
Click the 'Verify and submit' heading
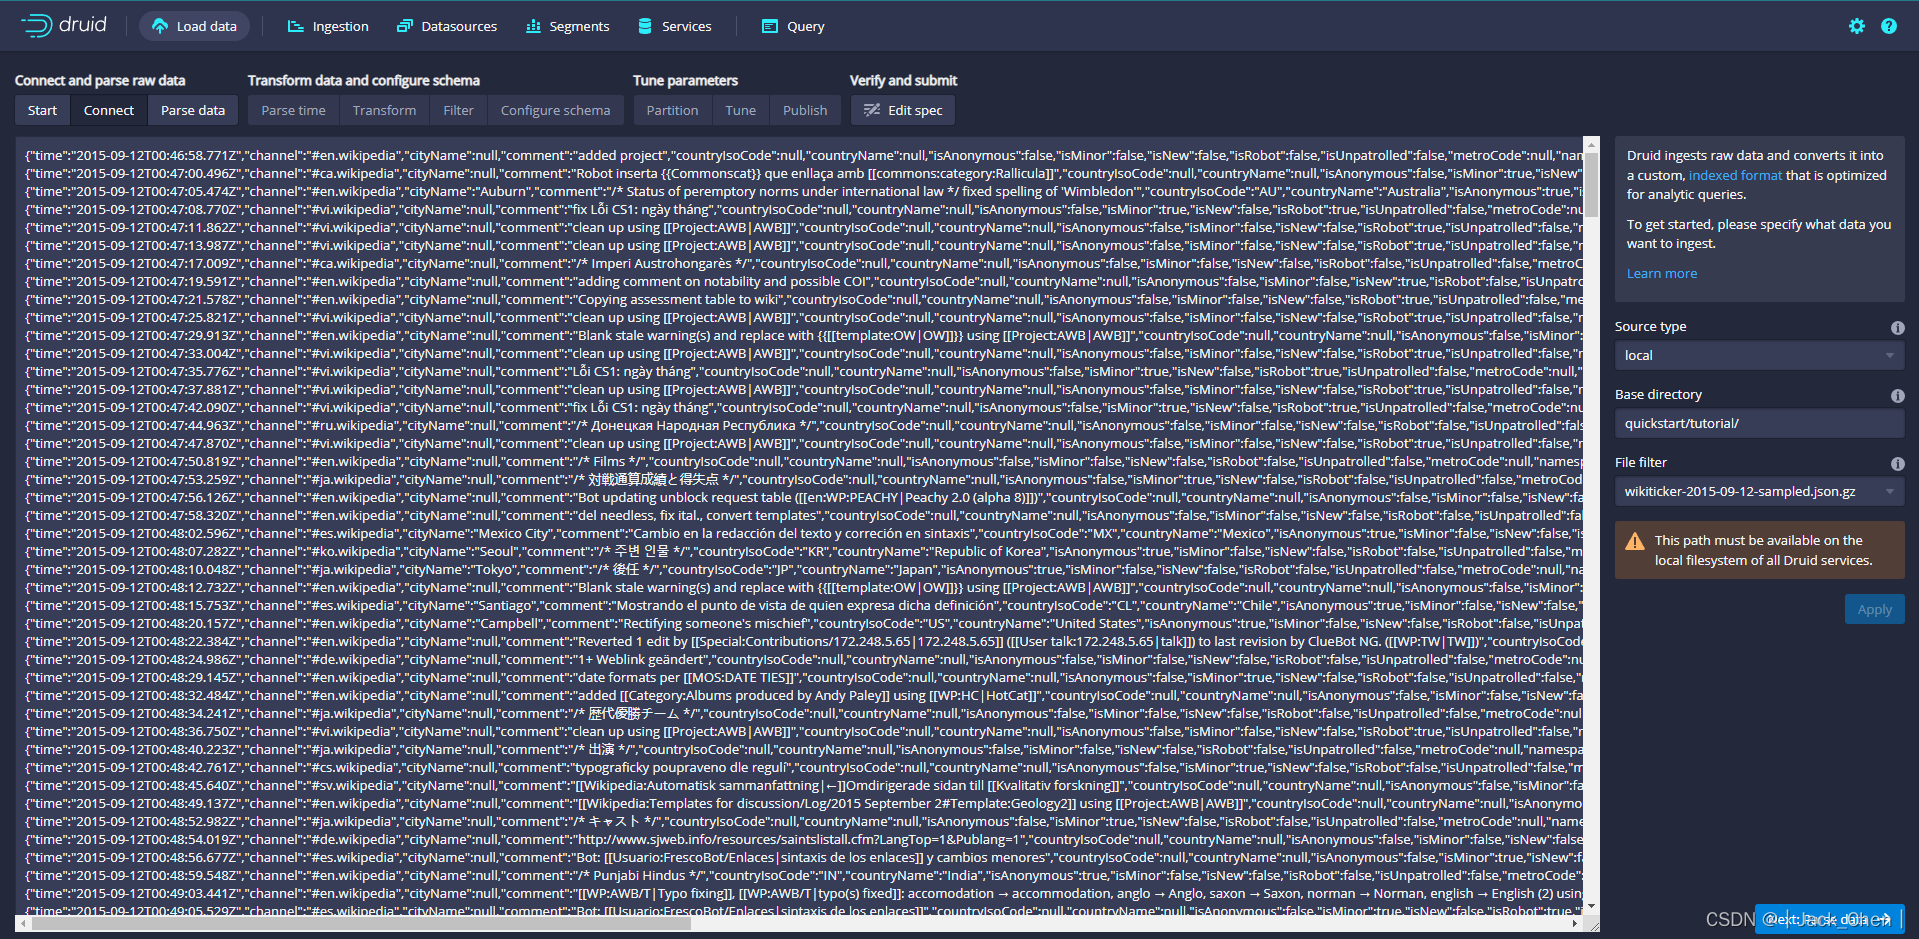point(903,80)
